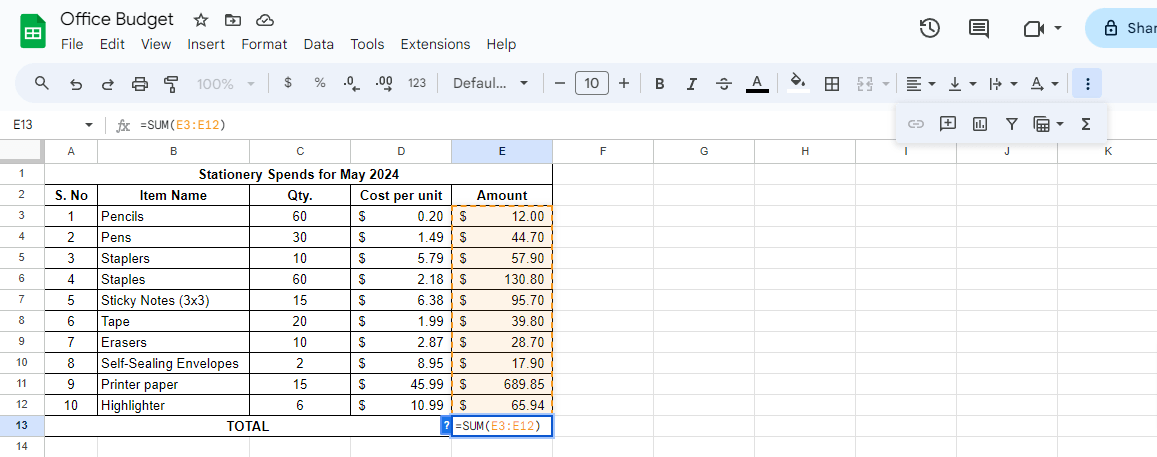Decrease decimal places
The height and width of the screenshot is (457, 1157).
click(x=352, y=83)
